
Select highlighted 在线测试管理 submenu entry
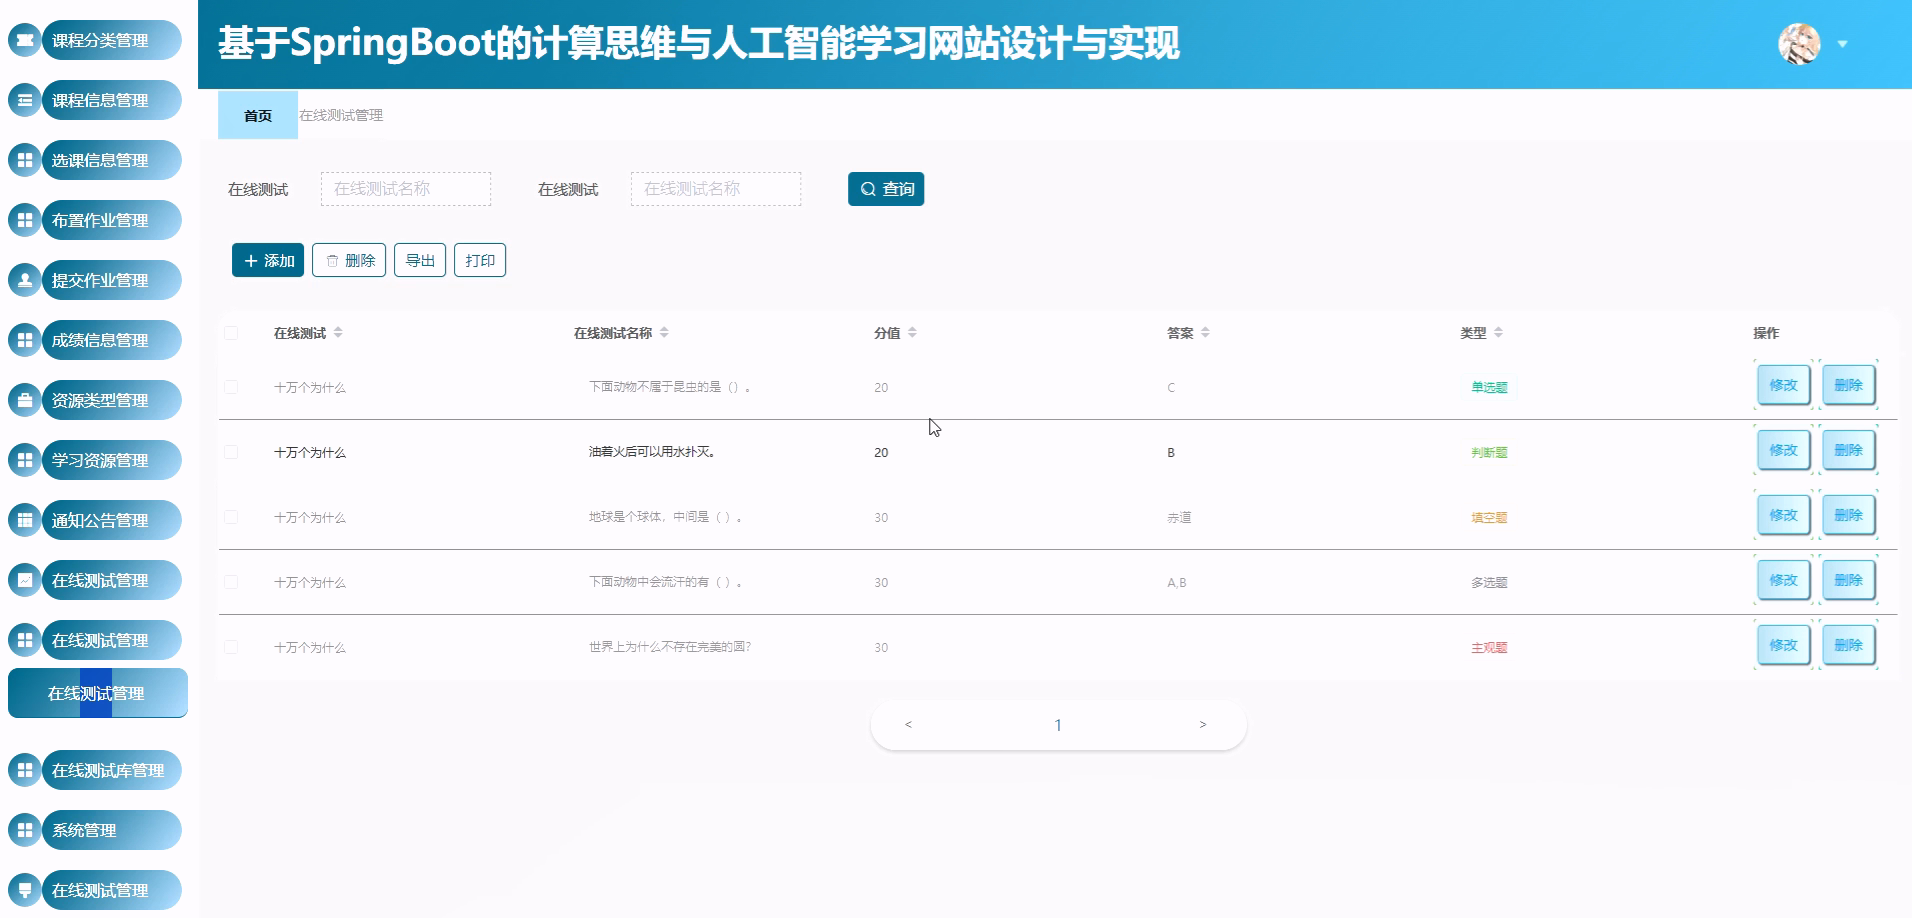98,693
